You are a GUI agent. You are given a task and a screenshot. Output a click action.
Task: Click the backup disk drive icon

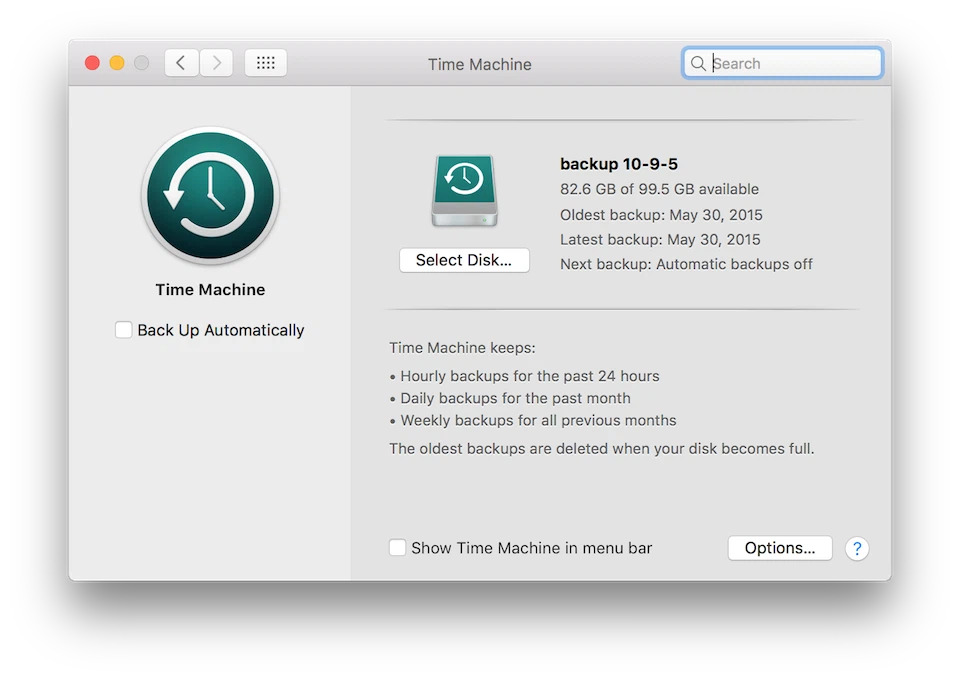[464, 191]
